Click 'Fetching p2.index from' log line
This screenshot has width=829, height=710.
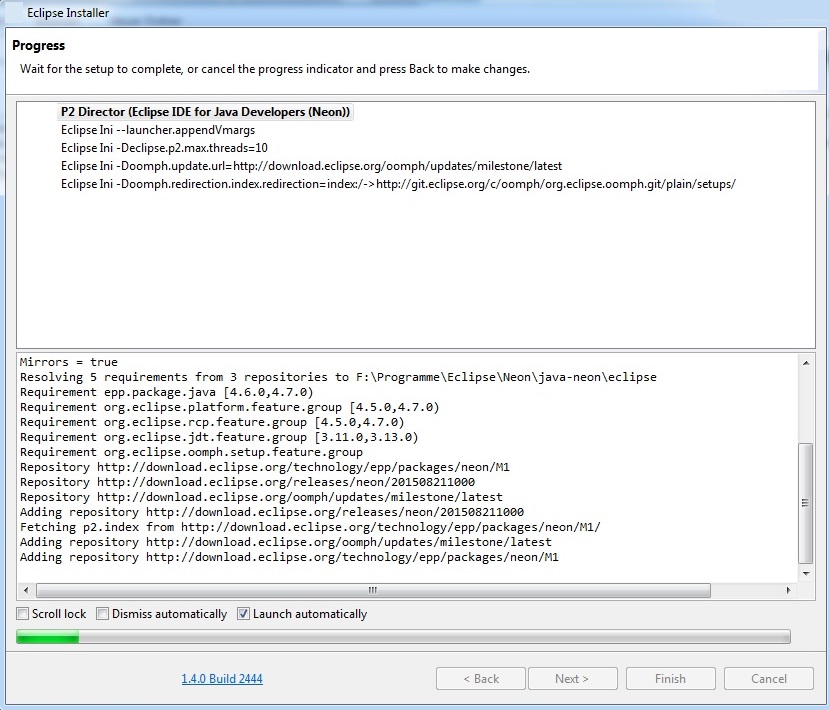pos(310,527)
